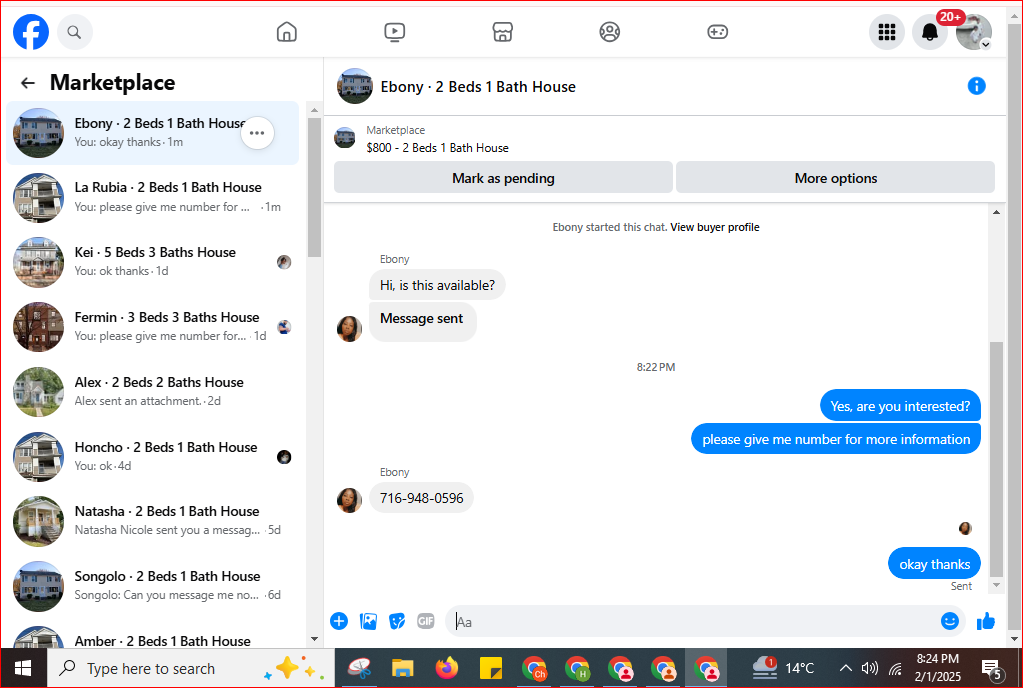
Task: Open the Marketplace storefront icon
Action: [502, 32]
